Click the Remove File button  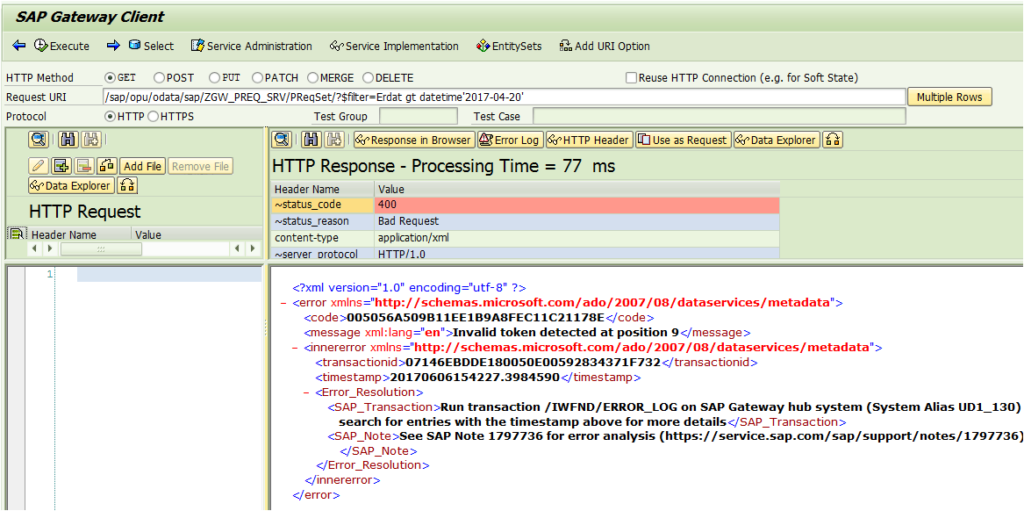click(200, 166)
